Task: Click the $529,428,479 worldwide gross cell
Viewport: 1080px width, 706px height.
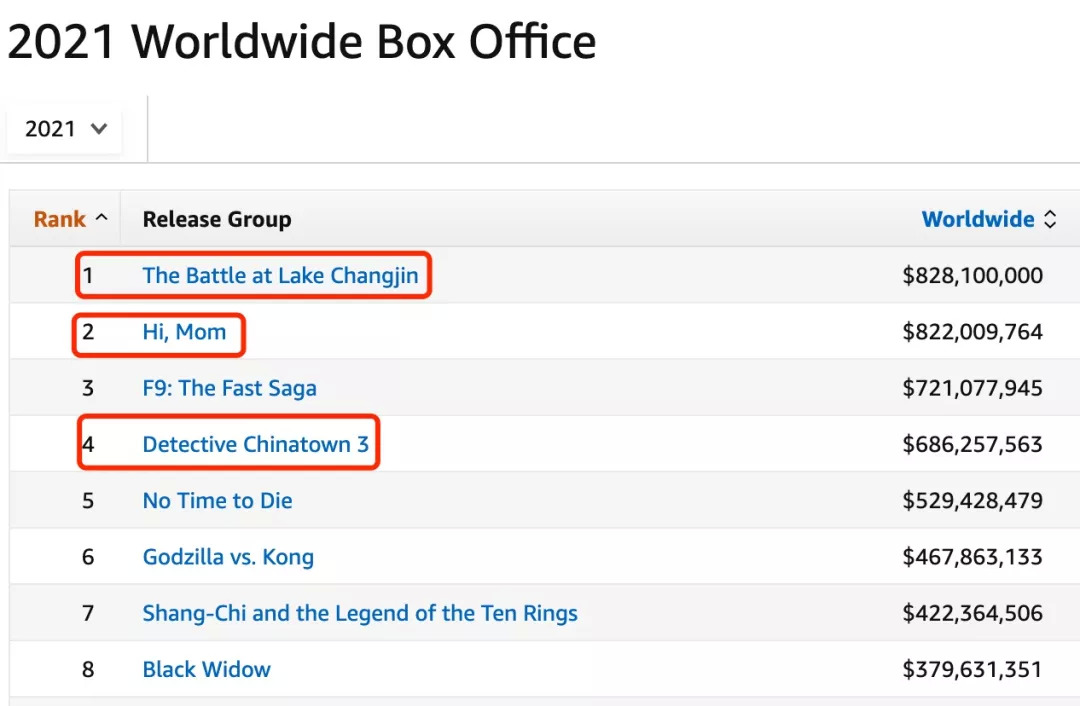Action: (x=972, y=501)
